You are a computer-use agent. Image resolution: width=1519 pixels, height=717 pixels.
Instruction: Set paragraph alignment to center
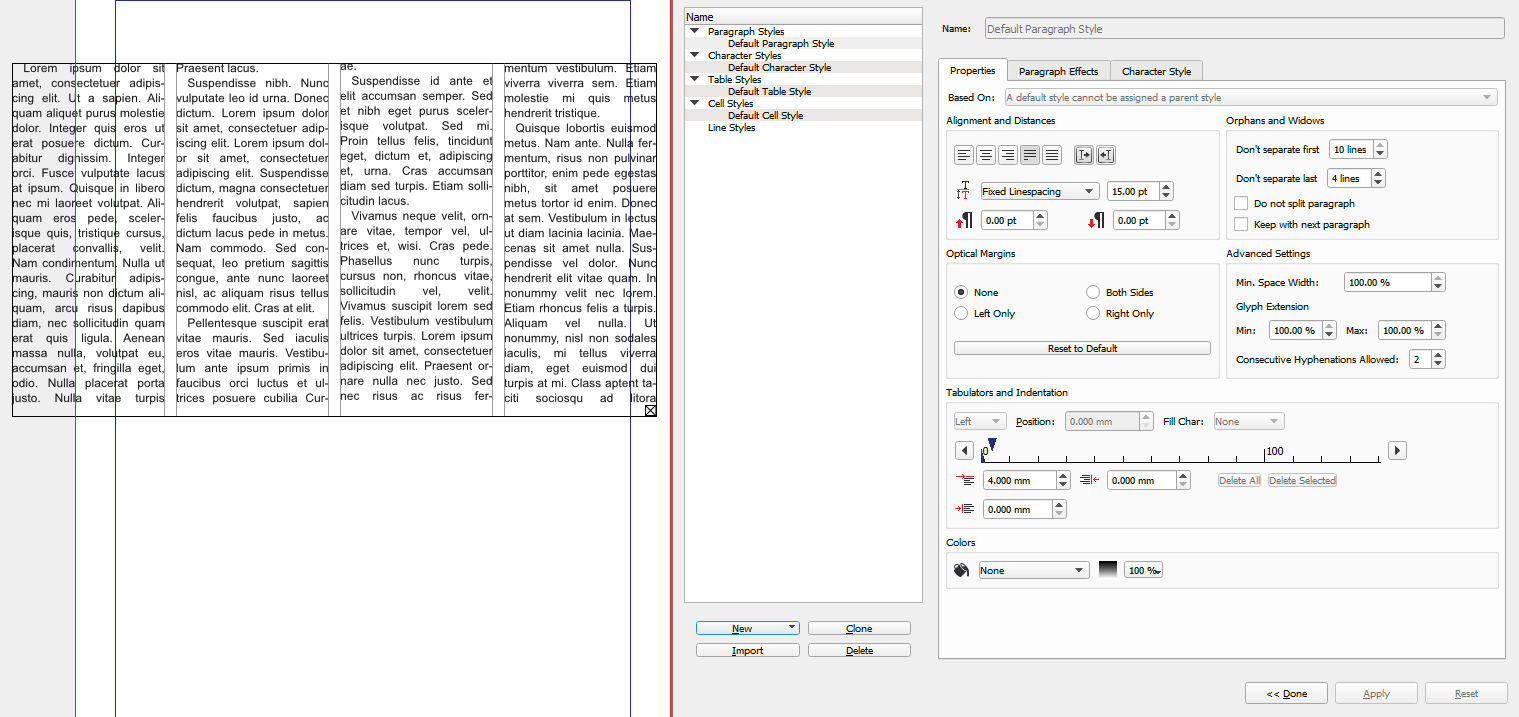click(986, 155)
